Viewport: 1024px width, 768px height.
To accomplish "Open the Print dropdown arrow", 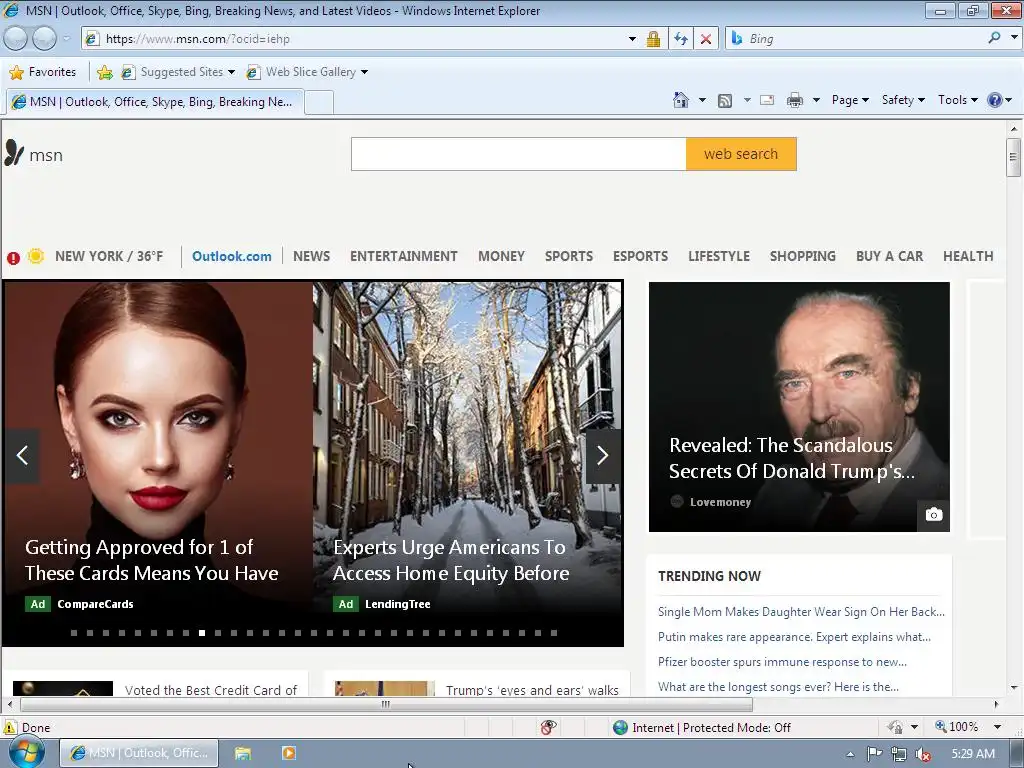I will coord(816,101).
